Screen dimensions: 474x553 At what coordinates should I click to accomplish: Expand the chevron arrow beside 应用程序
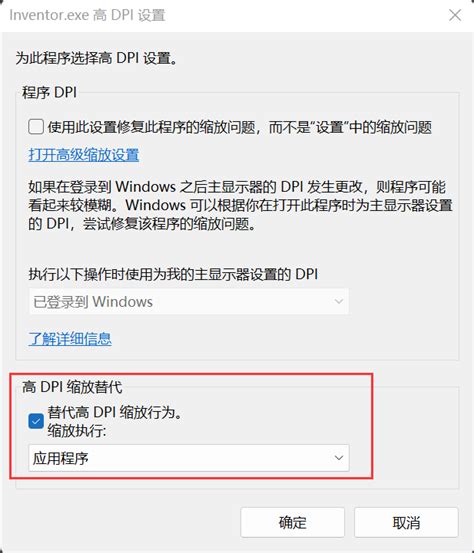[339, 458]
